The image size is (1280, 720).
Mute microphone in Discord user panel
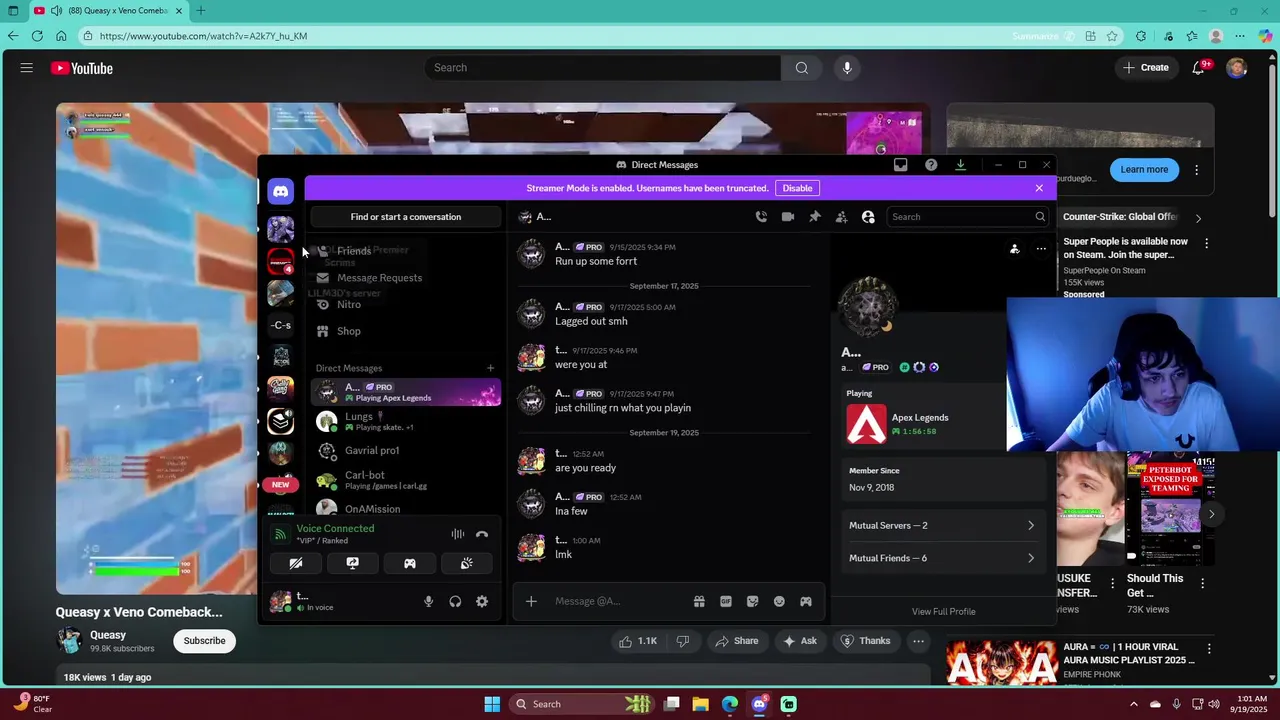point(428,601)
